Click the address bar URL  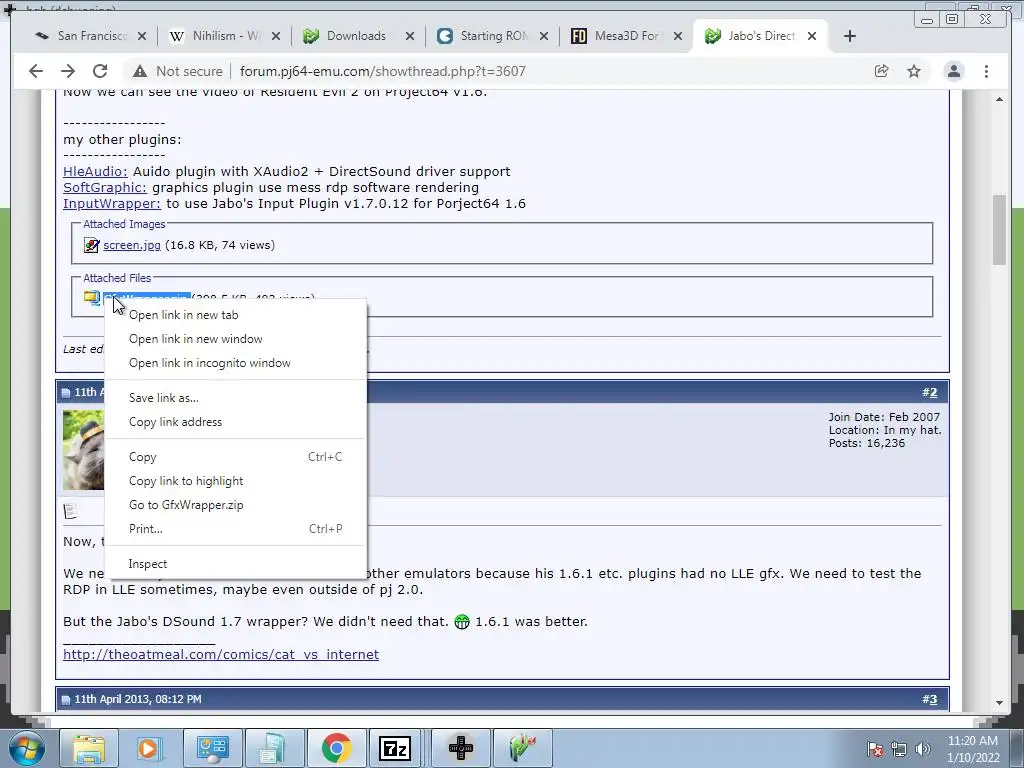click(x=383, y=71)
